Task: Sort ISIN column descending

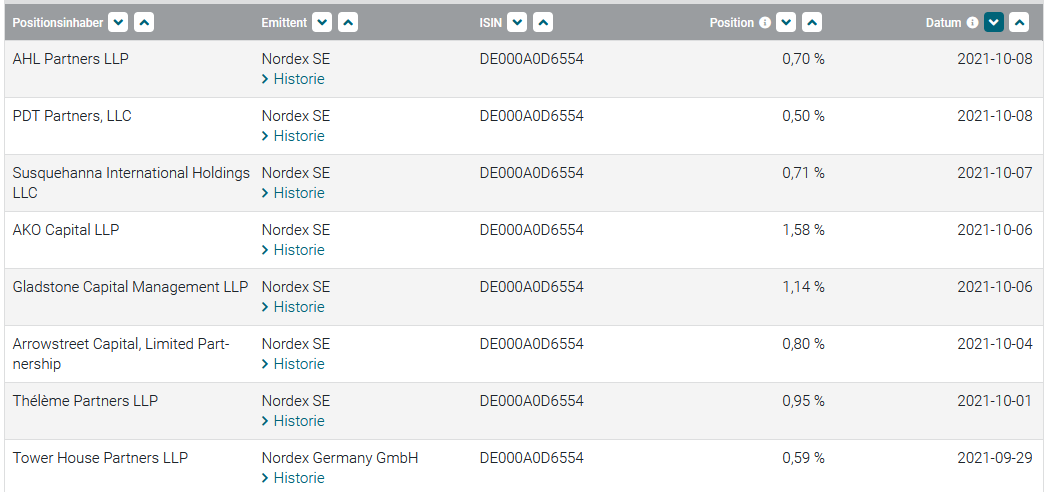Action: tap(517, 23)
